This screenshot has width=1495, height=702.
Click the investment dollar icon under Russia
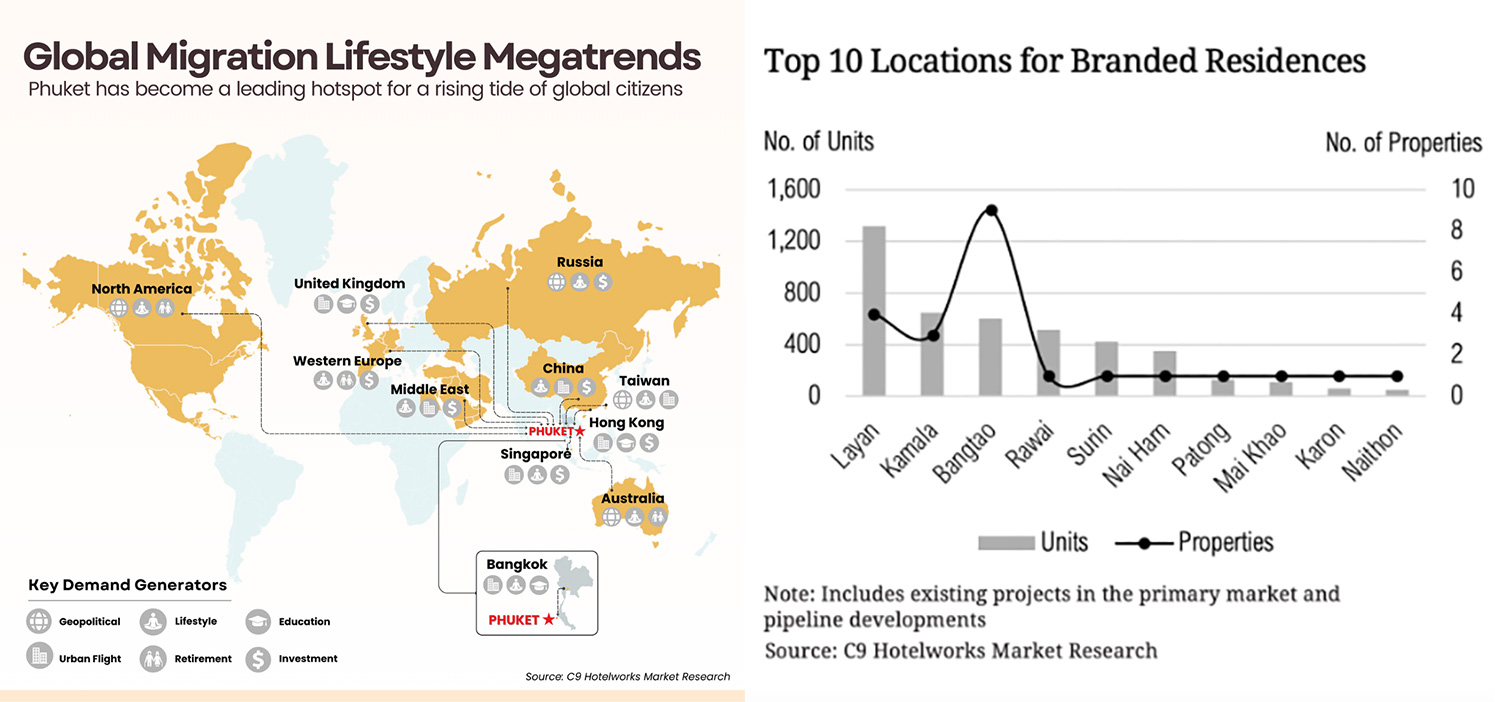click(603, 282)
